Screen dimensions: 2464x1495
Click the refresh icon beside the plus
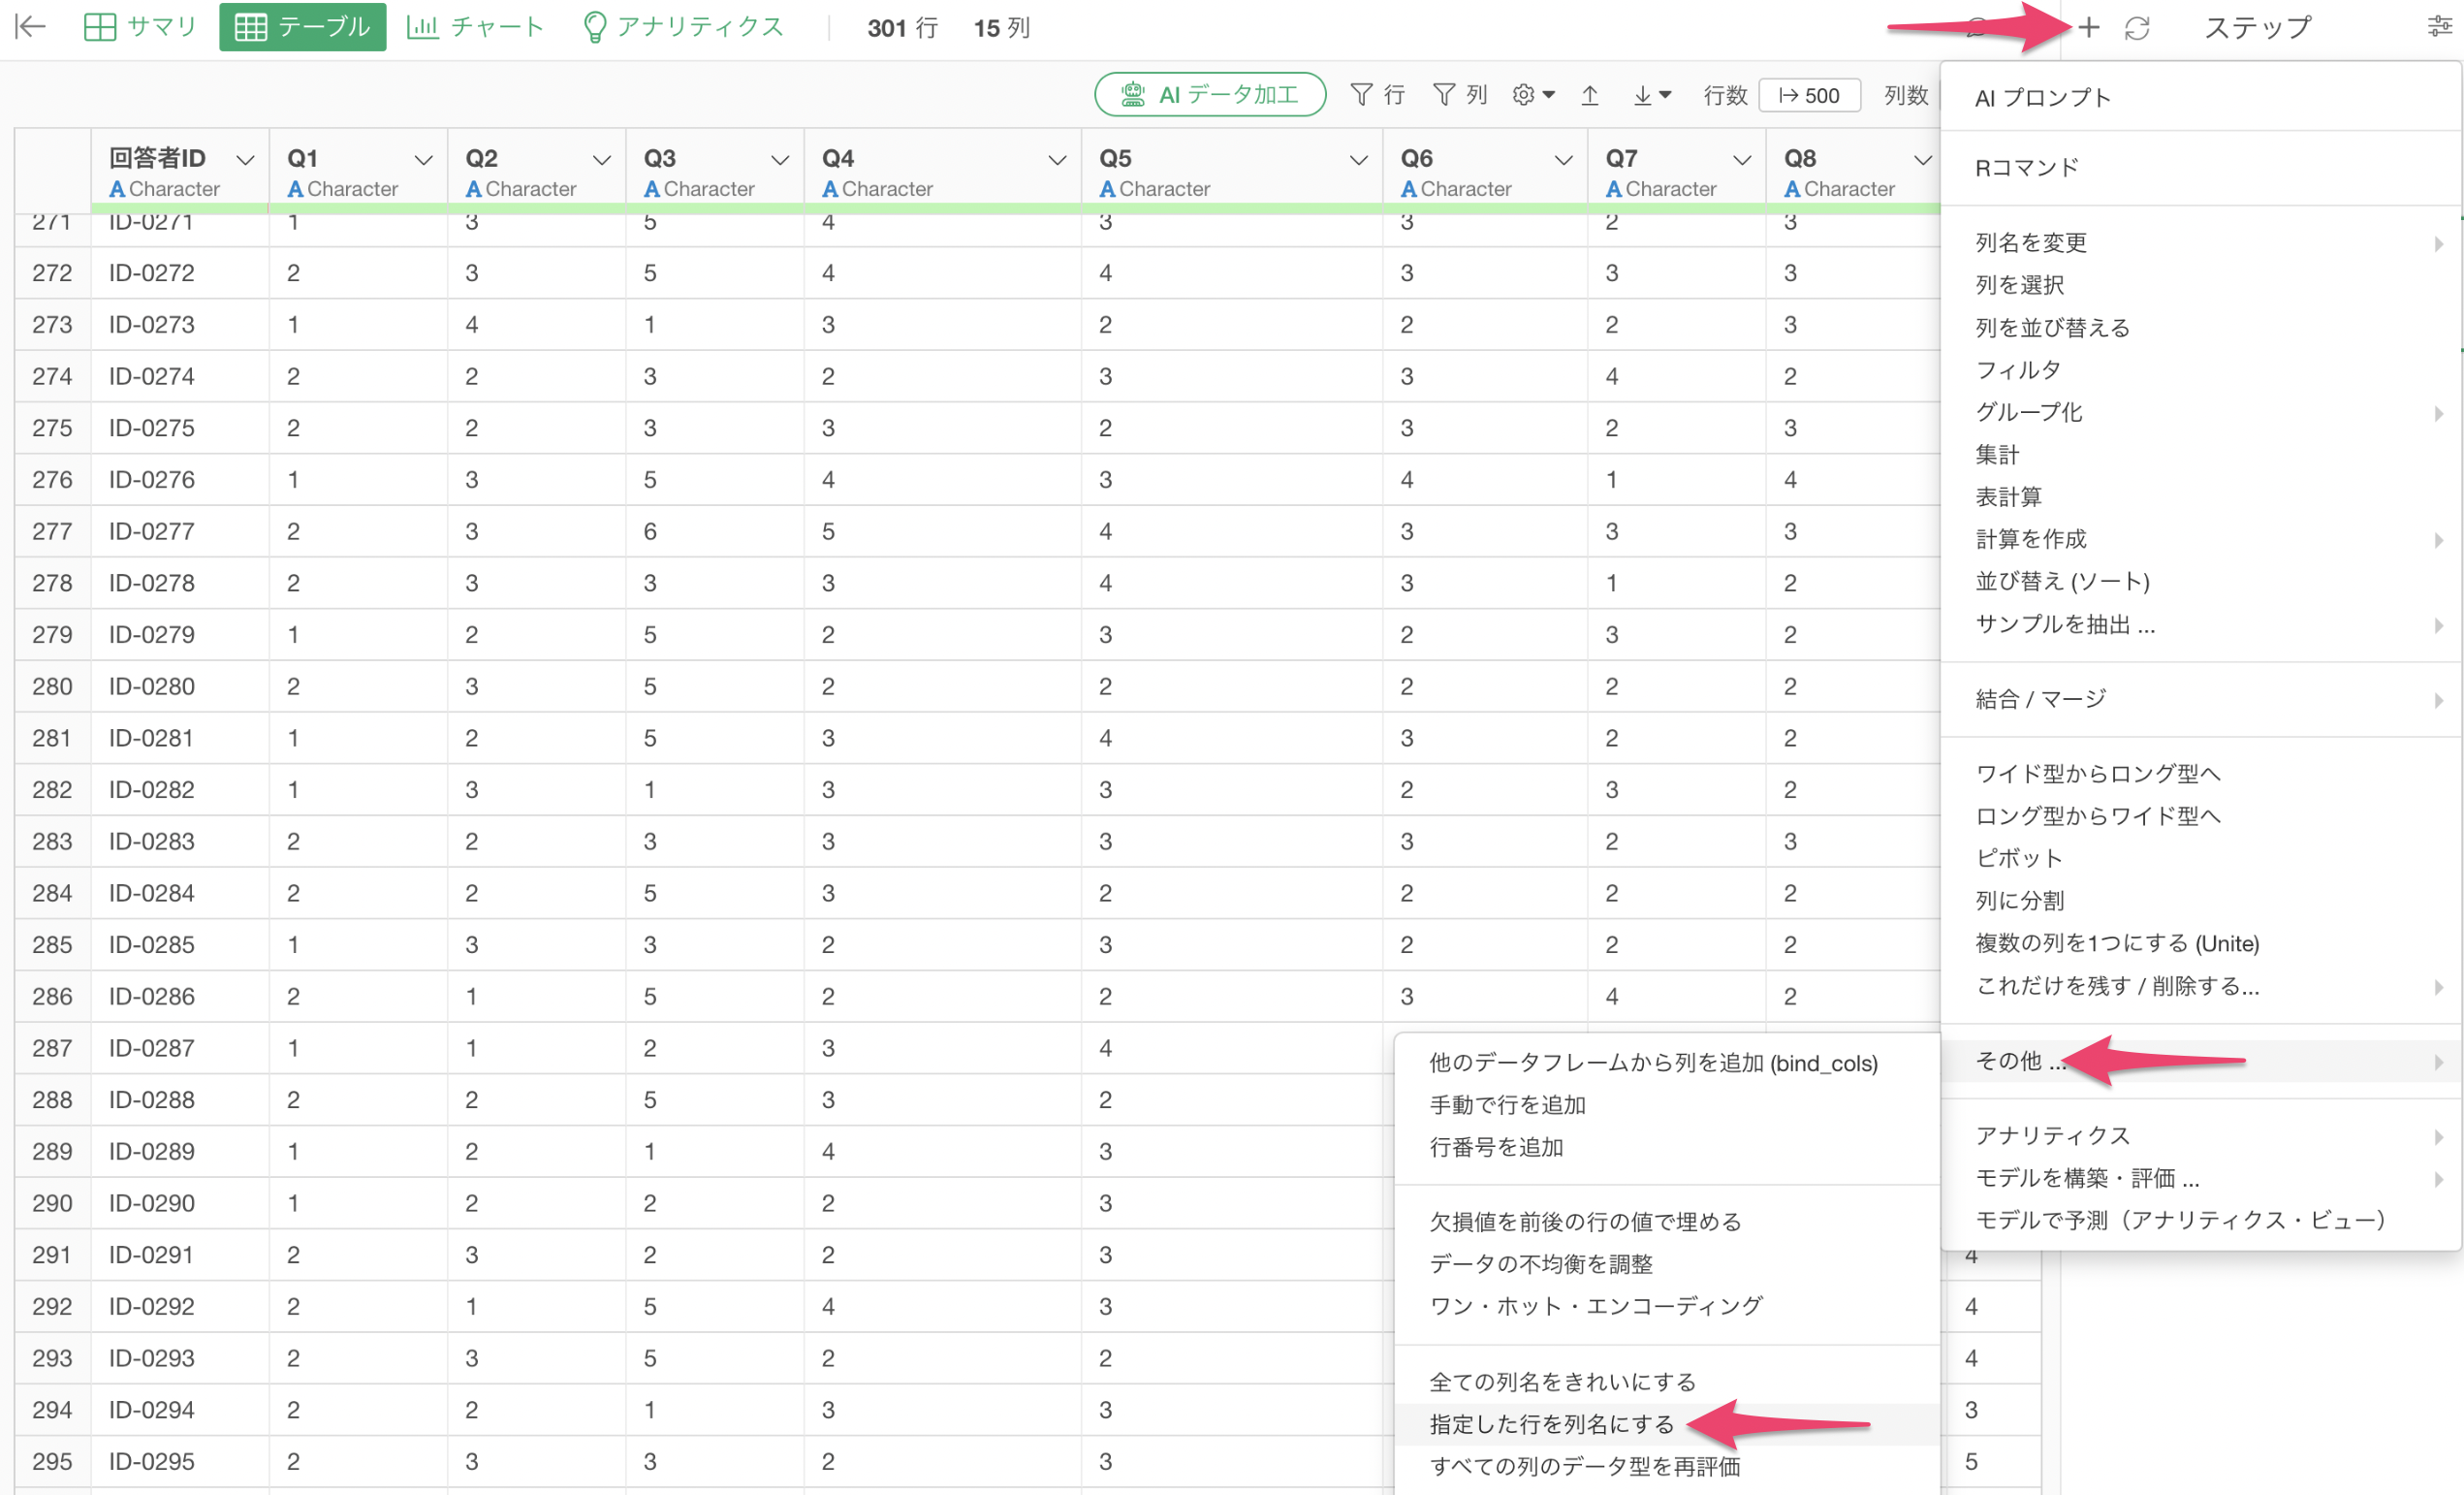coord(2137,28)
